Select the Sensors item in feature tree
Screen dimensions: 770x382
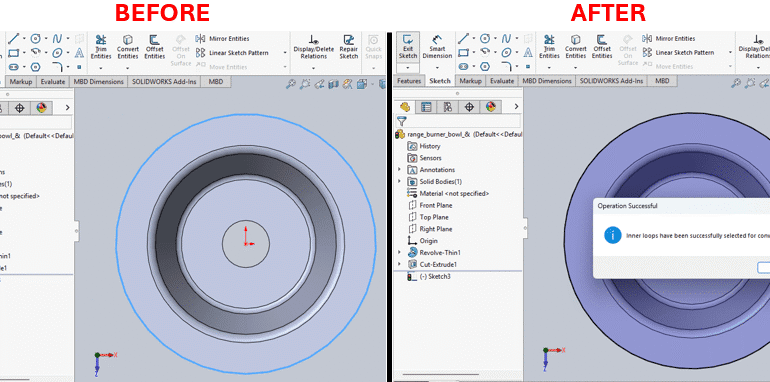click(x=425, y=158)
